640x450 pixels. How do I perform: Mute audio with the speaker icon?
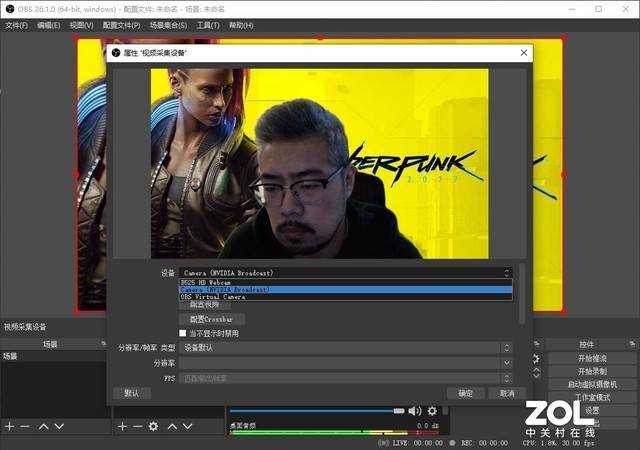click(x=414, y=411)
